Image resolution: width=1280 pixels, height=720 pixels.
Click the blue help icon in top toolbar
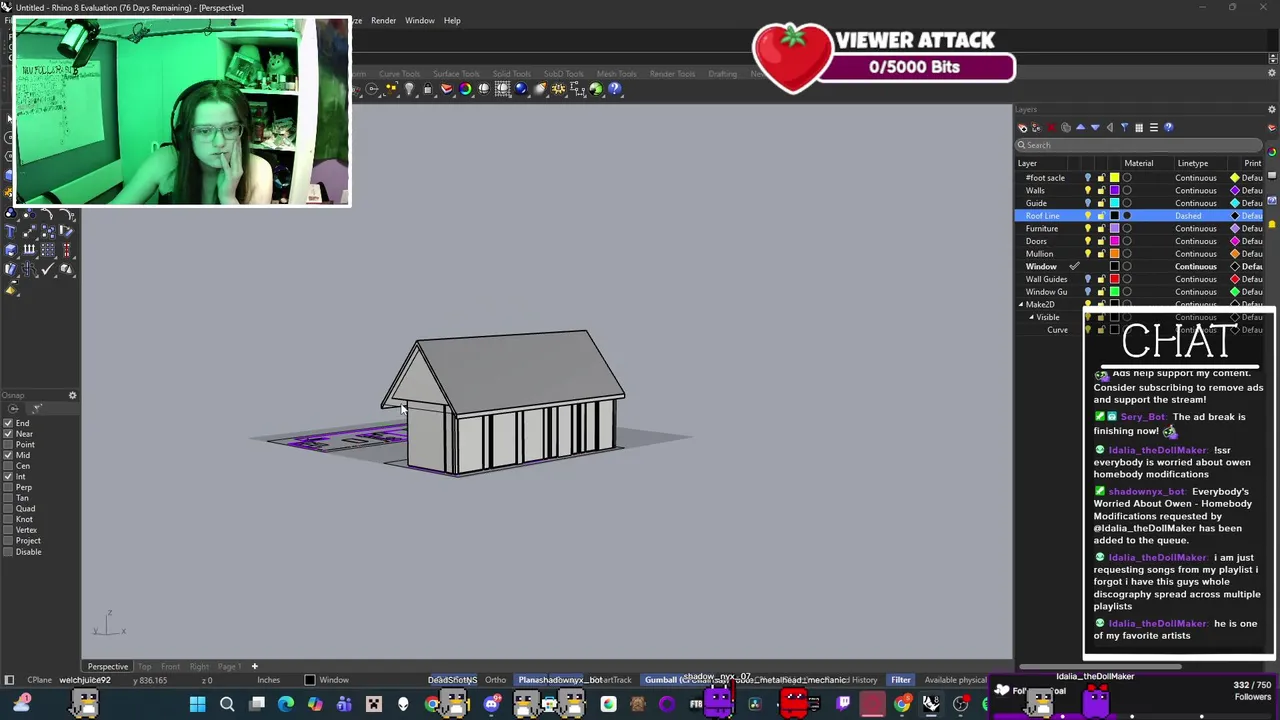(x=615, y=88)
